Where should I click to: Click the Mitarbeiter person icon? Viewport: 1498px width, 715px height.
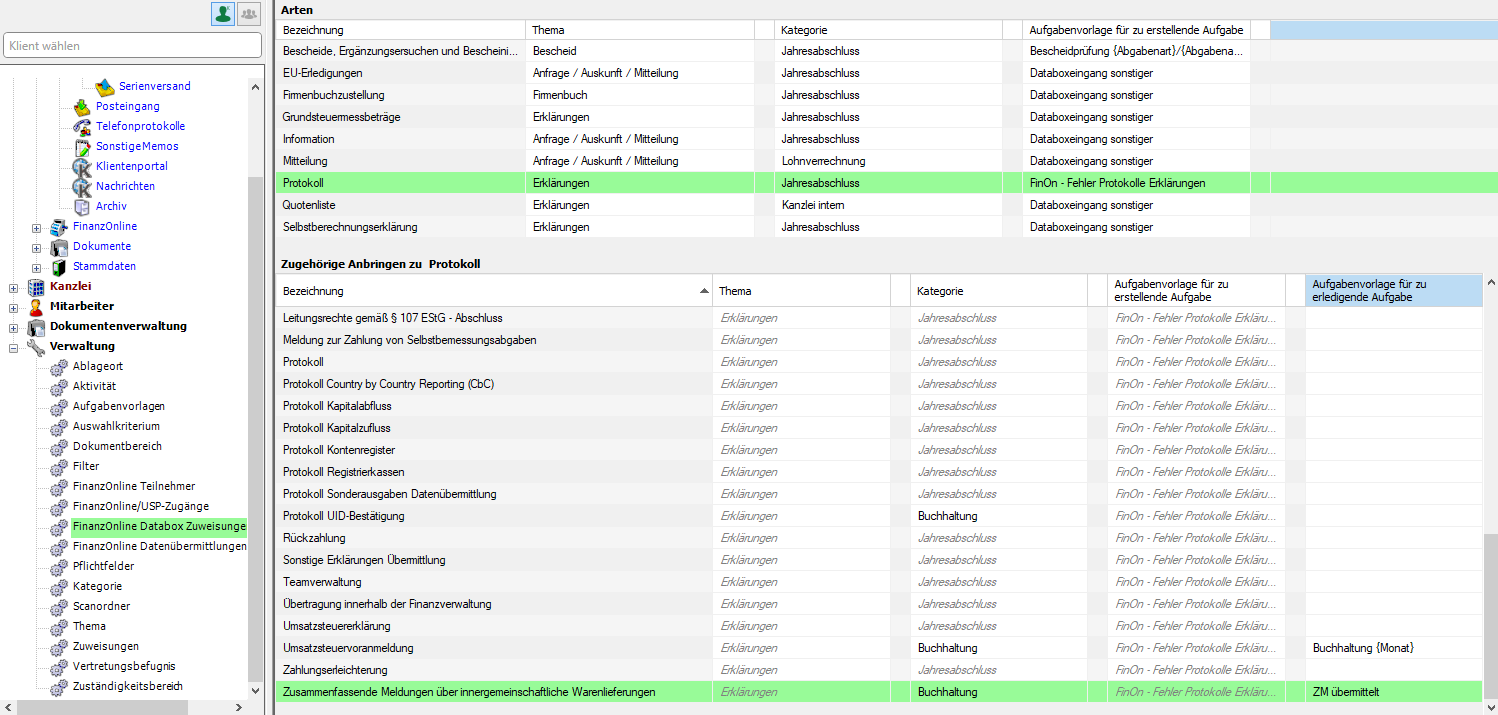[x=37, y=307]
